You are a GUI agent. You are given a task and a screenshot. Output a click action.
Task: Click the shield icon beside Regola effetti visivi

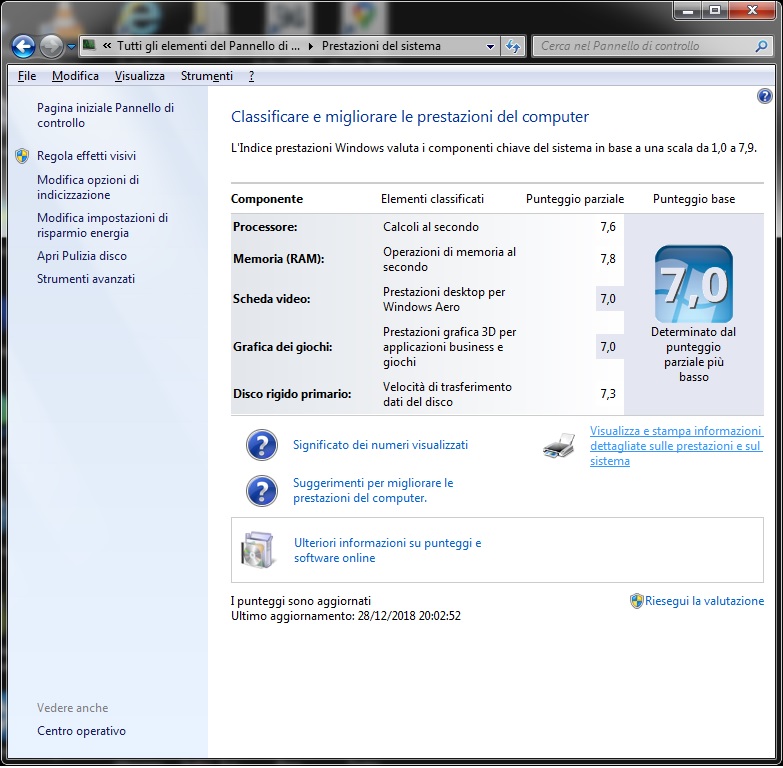click(x=22, y=156)
